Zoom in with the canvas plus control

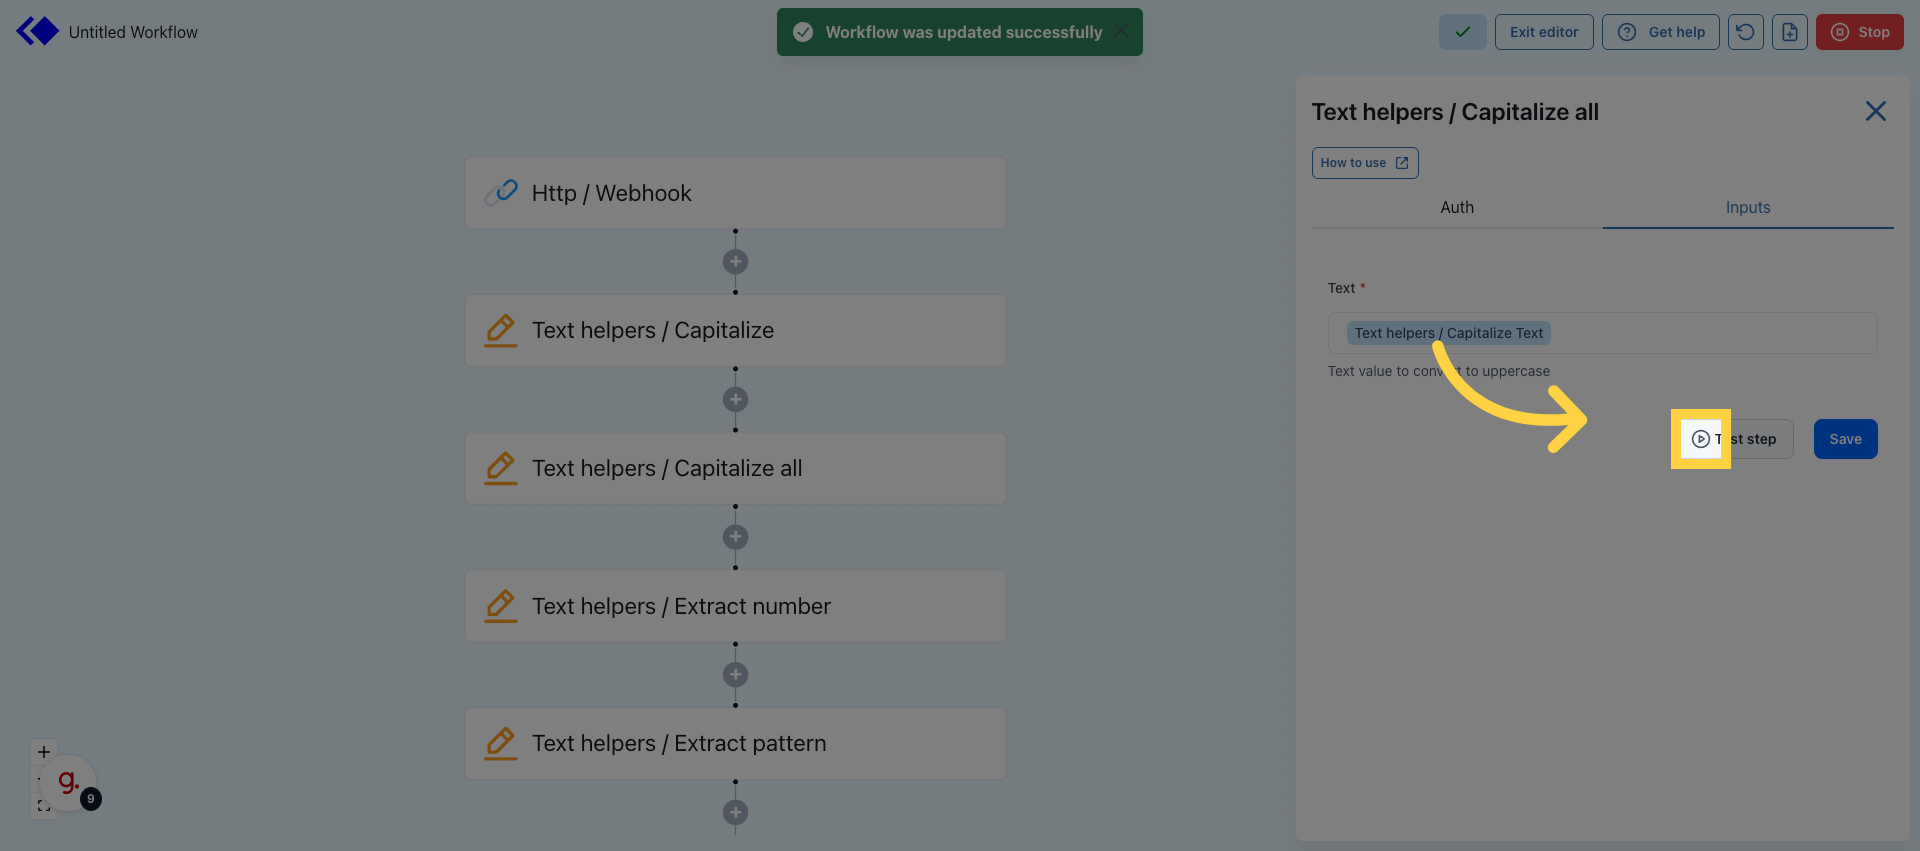click(44, 752)
